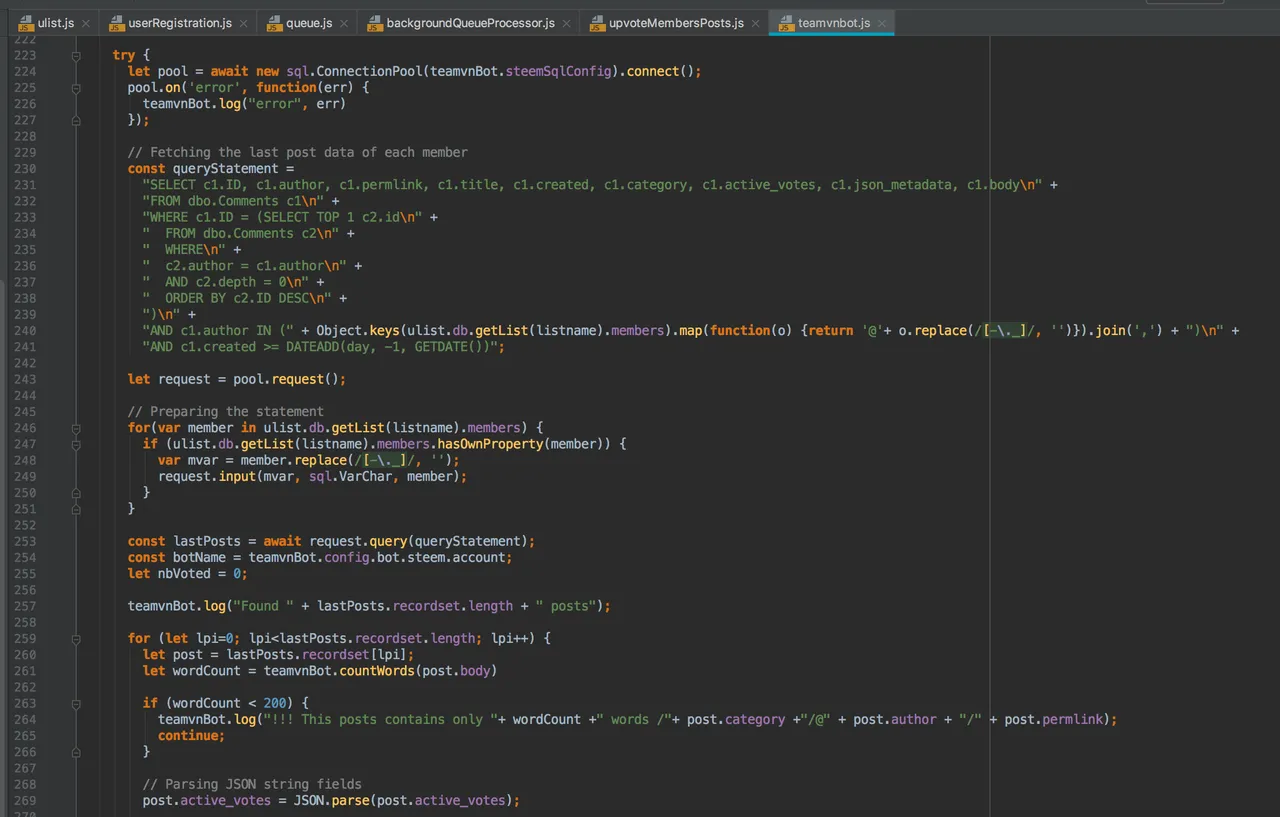Screen dimensions: 1280x817
Task: Select the teamvnbot.js tab
Action: tap(831, 23)
